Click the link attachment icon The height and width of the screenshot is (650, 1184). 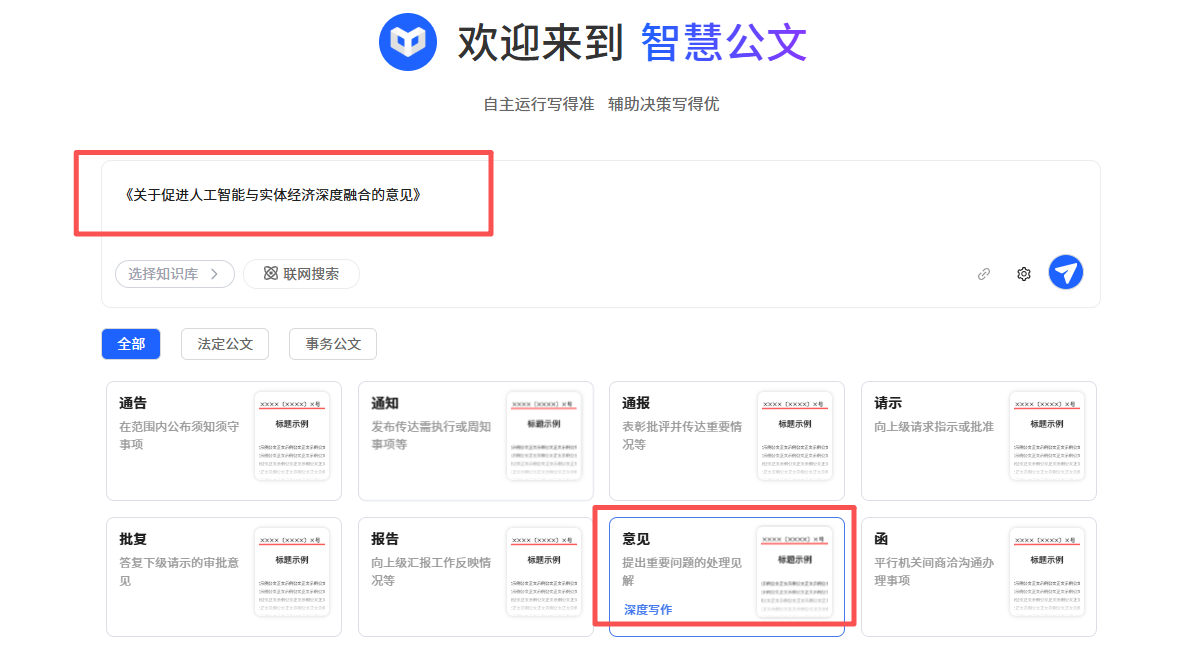[983, 274]
